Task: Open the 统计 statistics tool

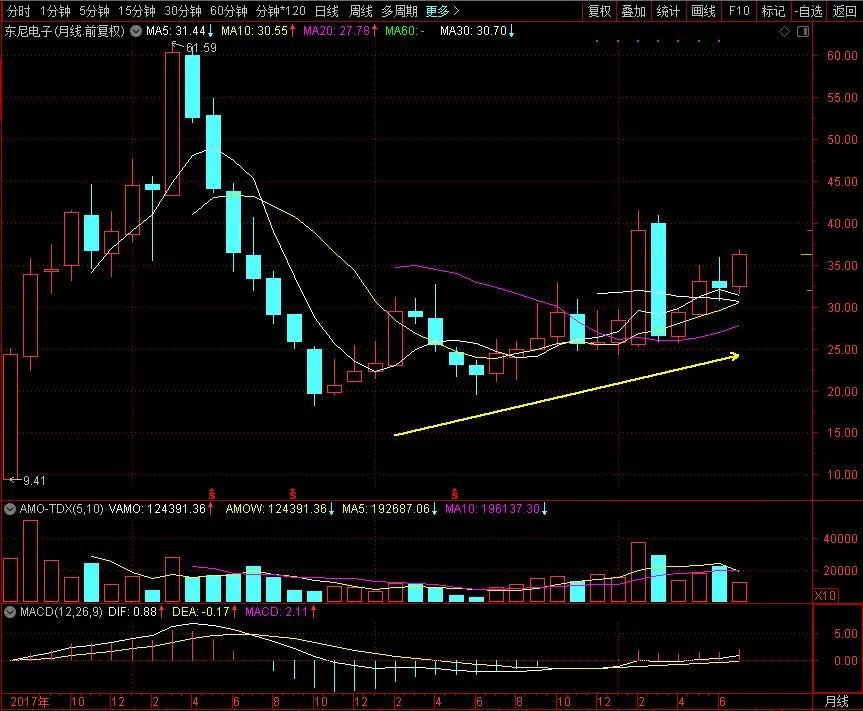Action: (668, 11)
